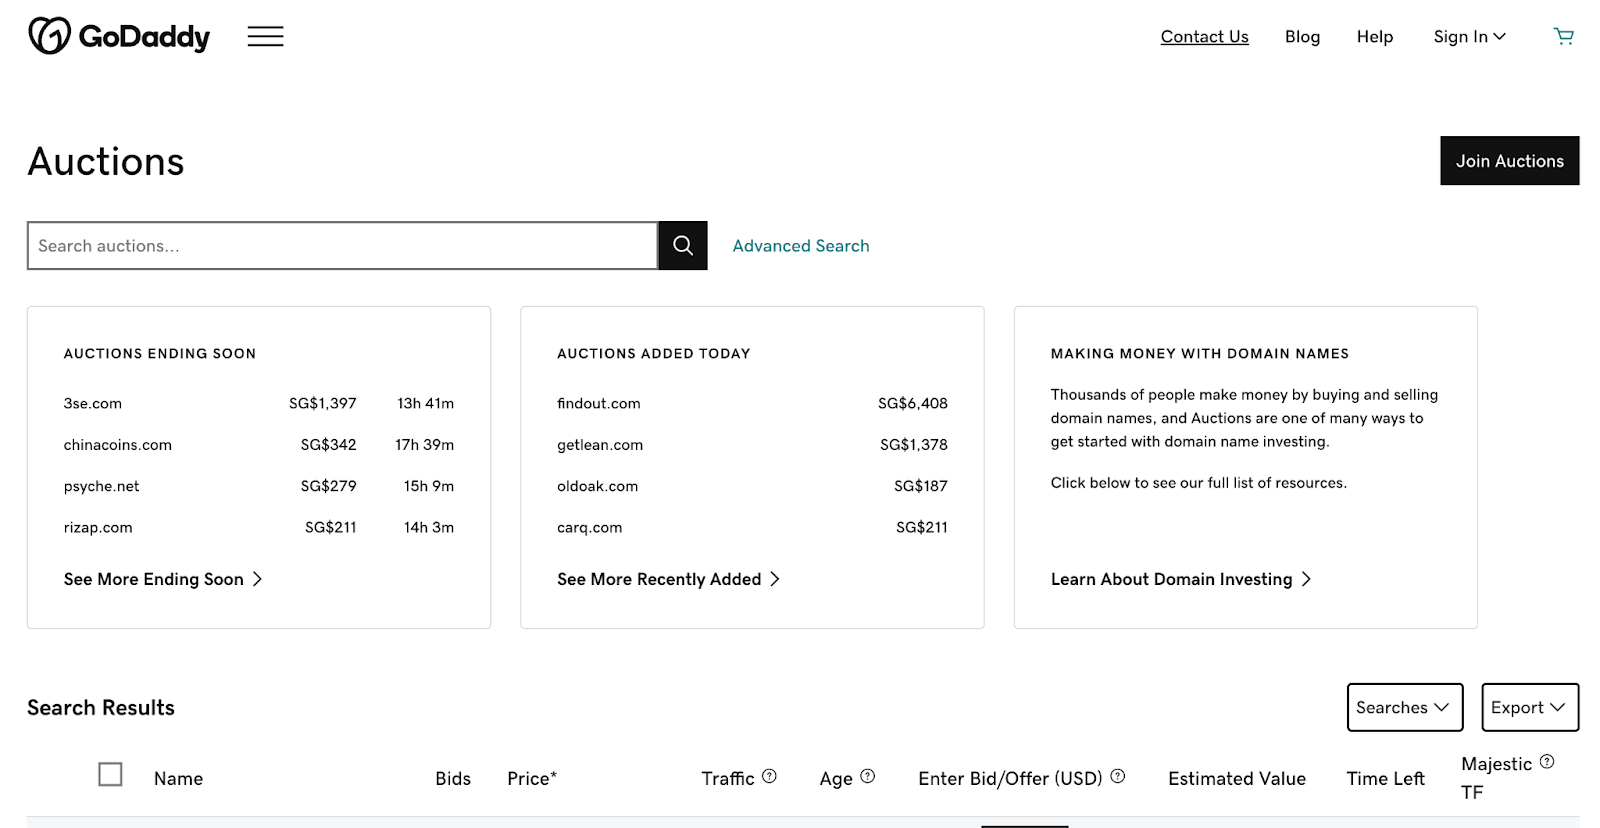Image resolution: width=1600 pixels, height=828 pixels.
Task: Open the Searches dropdown
Action: point(1405,707)
